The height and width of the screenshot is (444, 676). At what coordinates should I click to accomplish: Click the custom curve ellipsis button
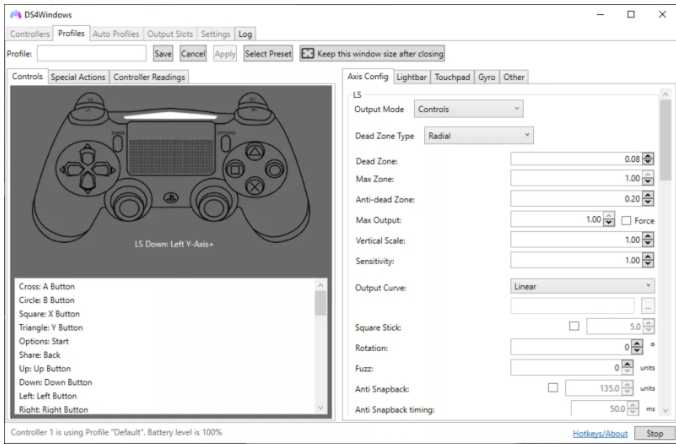pyautogui.click(x=648, y=306)
